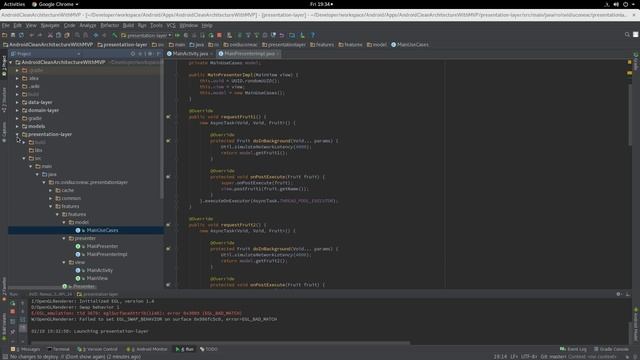Click the red Stop icon in Run panel
The image size is (640, 360).
point(13,311)
